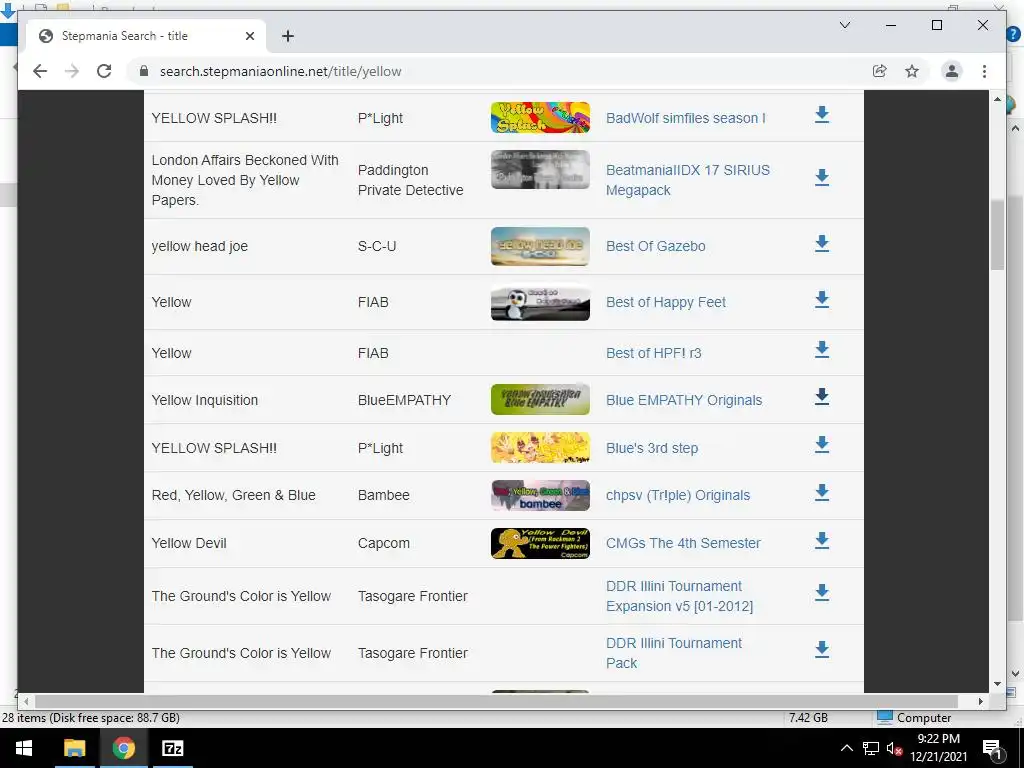Click the address bar URL
Viewport: 1024px width, 768px height.
[x=280, y=71]
